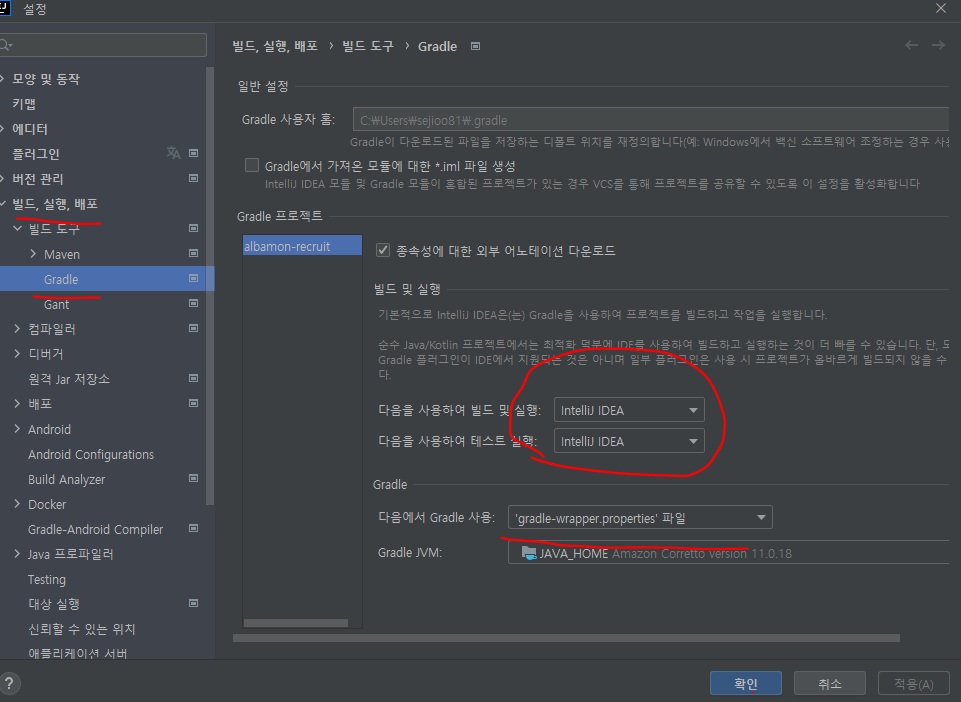Select Android Configurations in the tree
The image size is (961, 702).
coord(91,454)
